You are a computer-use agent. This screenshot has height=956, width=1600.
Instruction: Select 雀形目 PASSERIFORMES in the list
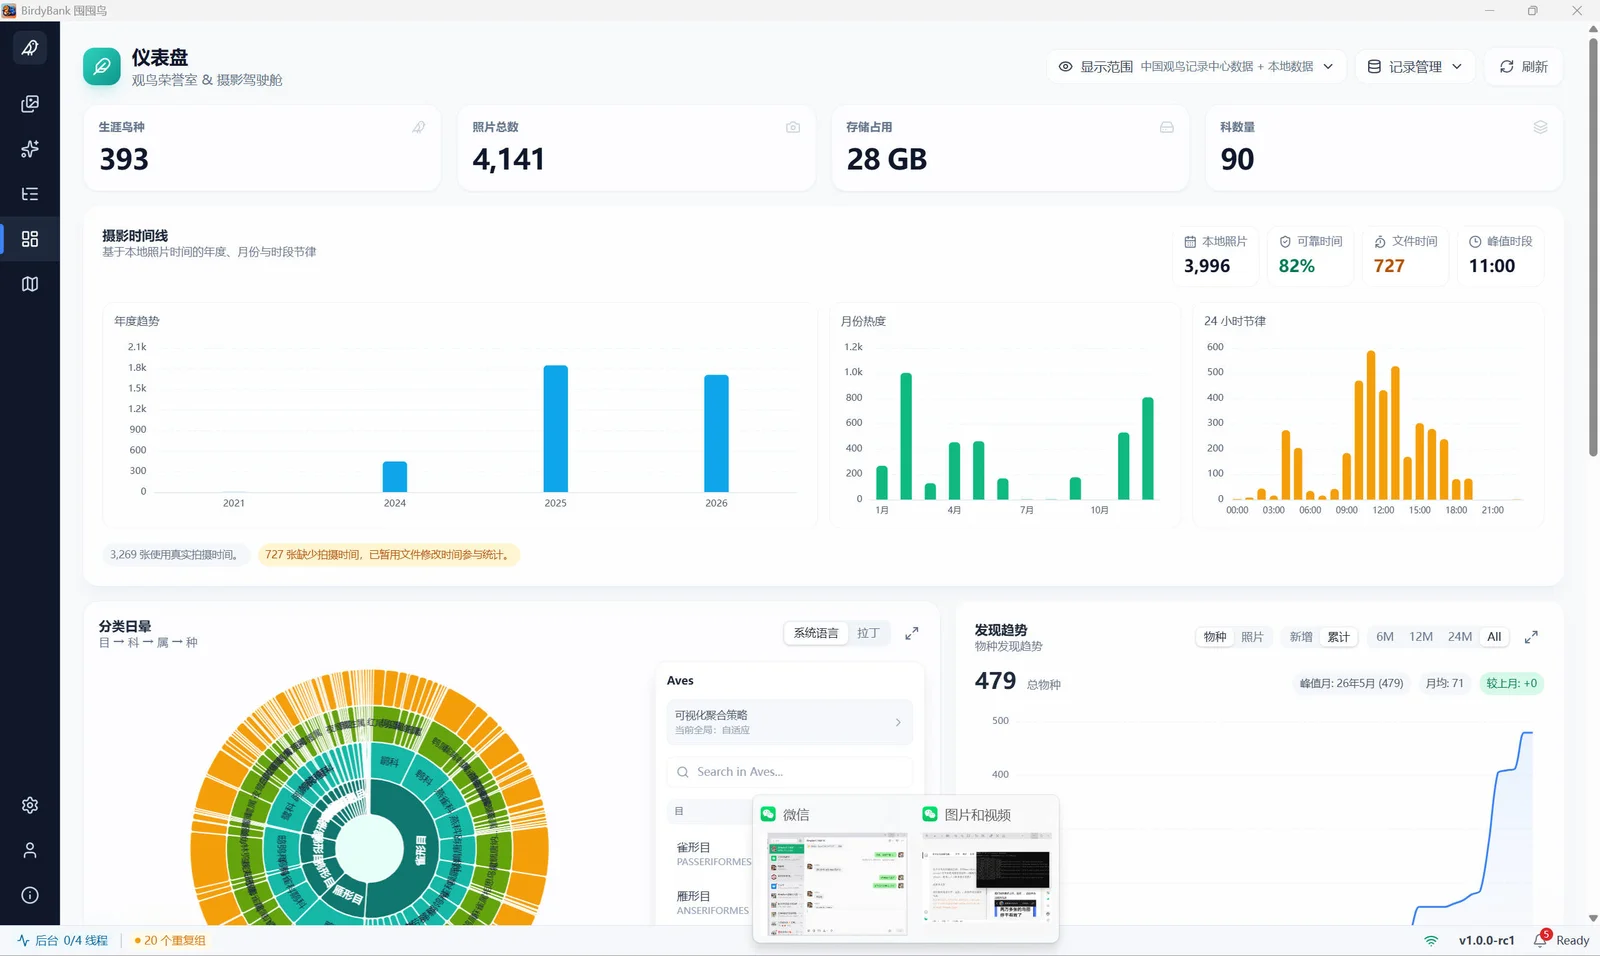click(713, 853)
